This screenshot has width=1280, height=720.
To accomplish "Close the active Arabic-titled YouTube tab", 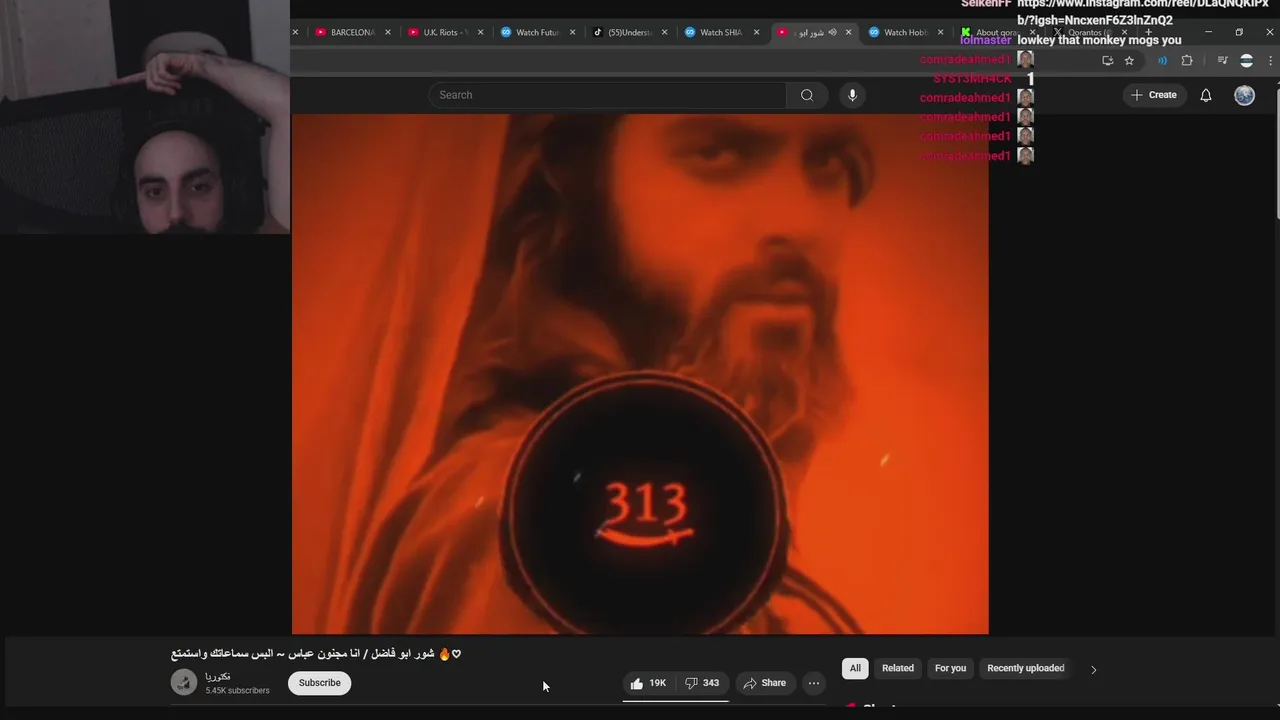I will click(848, 32).
